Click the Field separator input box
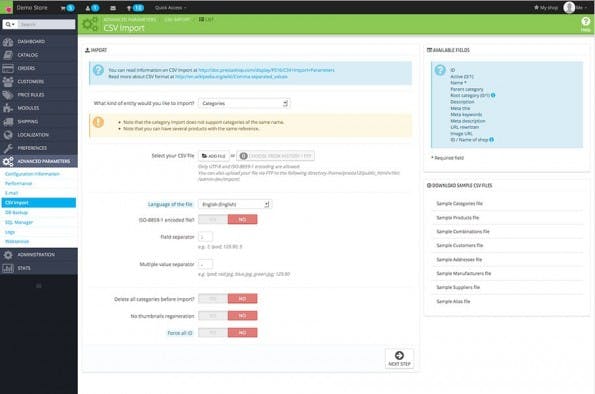The width and height of the screenshot is (595, 394). 205,237
